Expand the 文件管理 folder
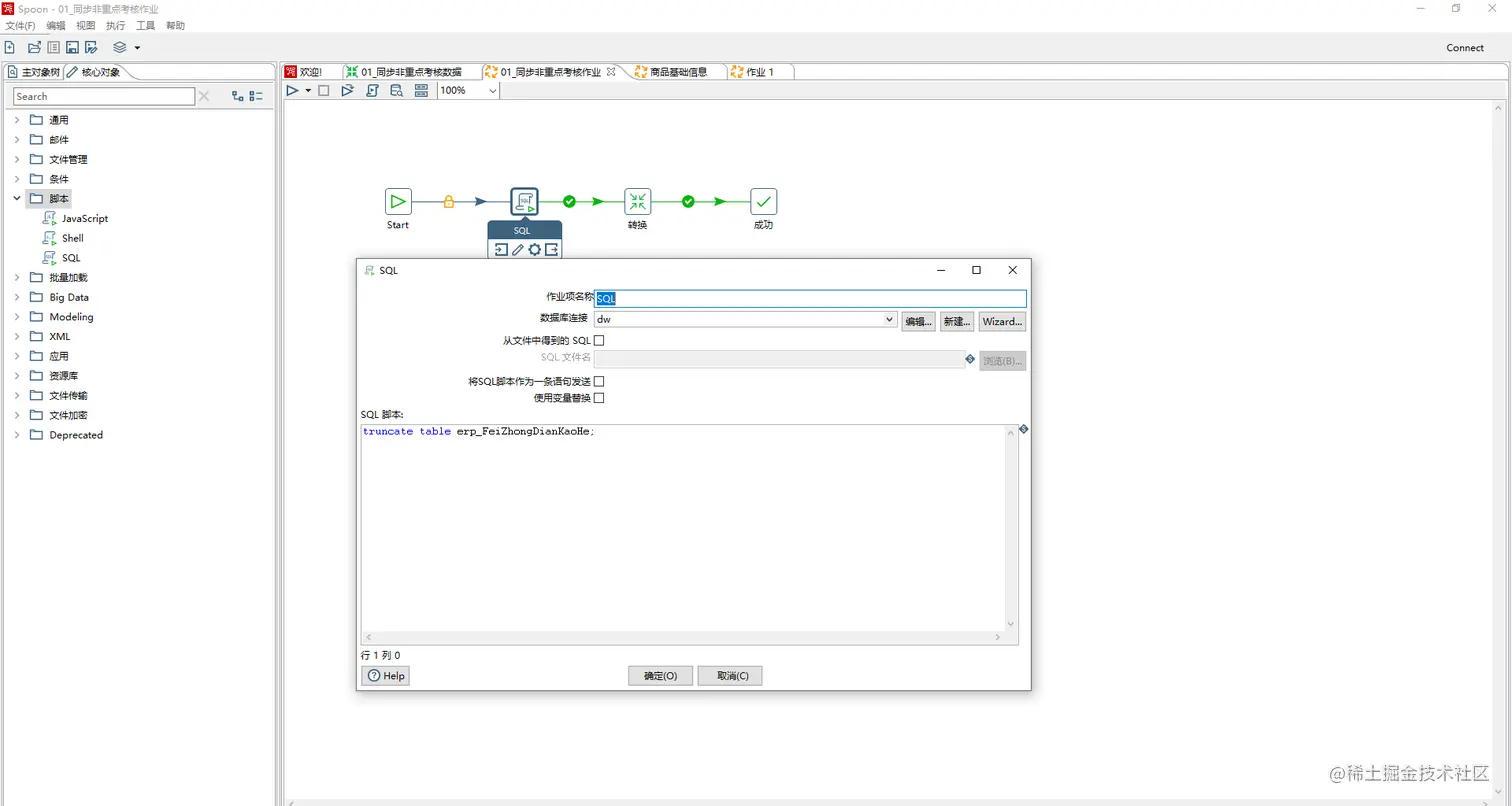This screenshot has width=1512, height=806. pos(17,159)
